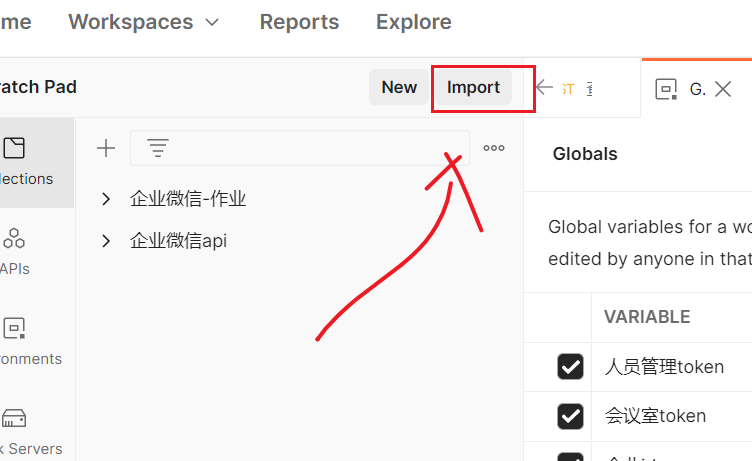
Task: Click the Globals tab environment icon
Action: [x=666, y=89]
